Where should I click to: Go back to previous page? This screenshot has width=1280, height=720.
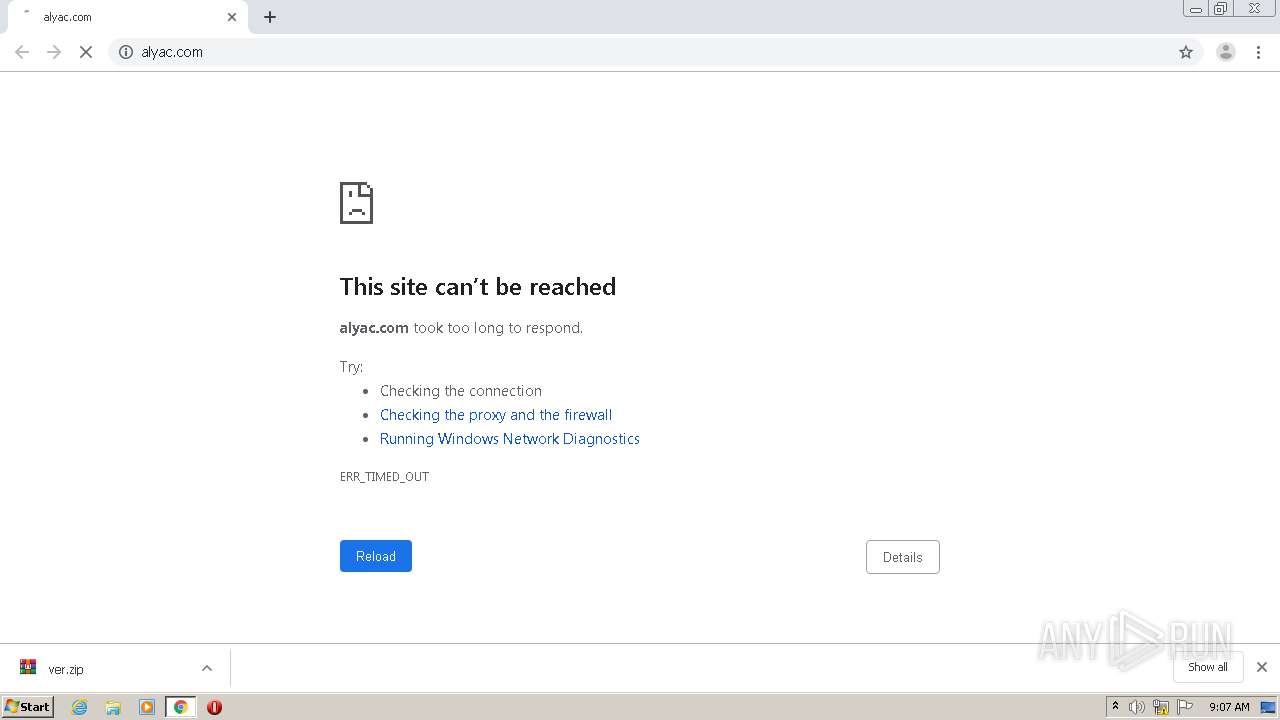(x=22, y=52)
